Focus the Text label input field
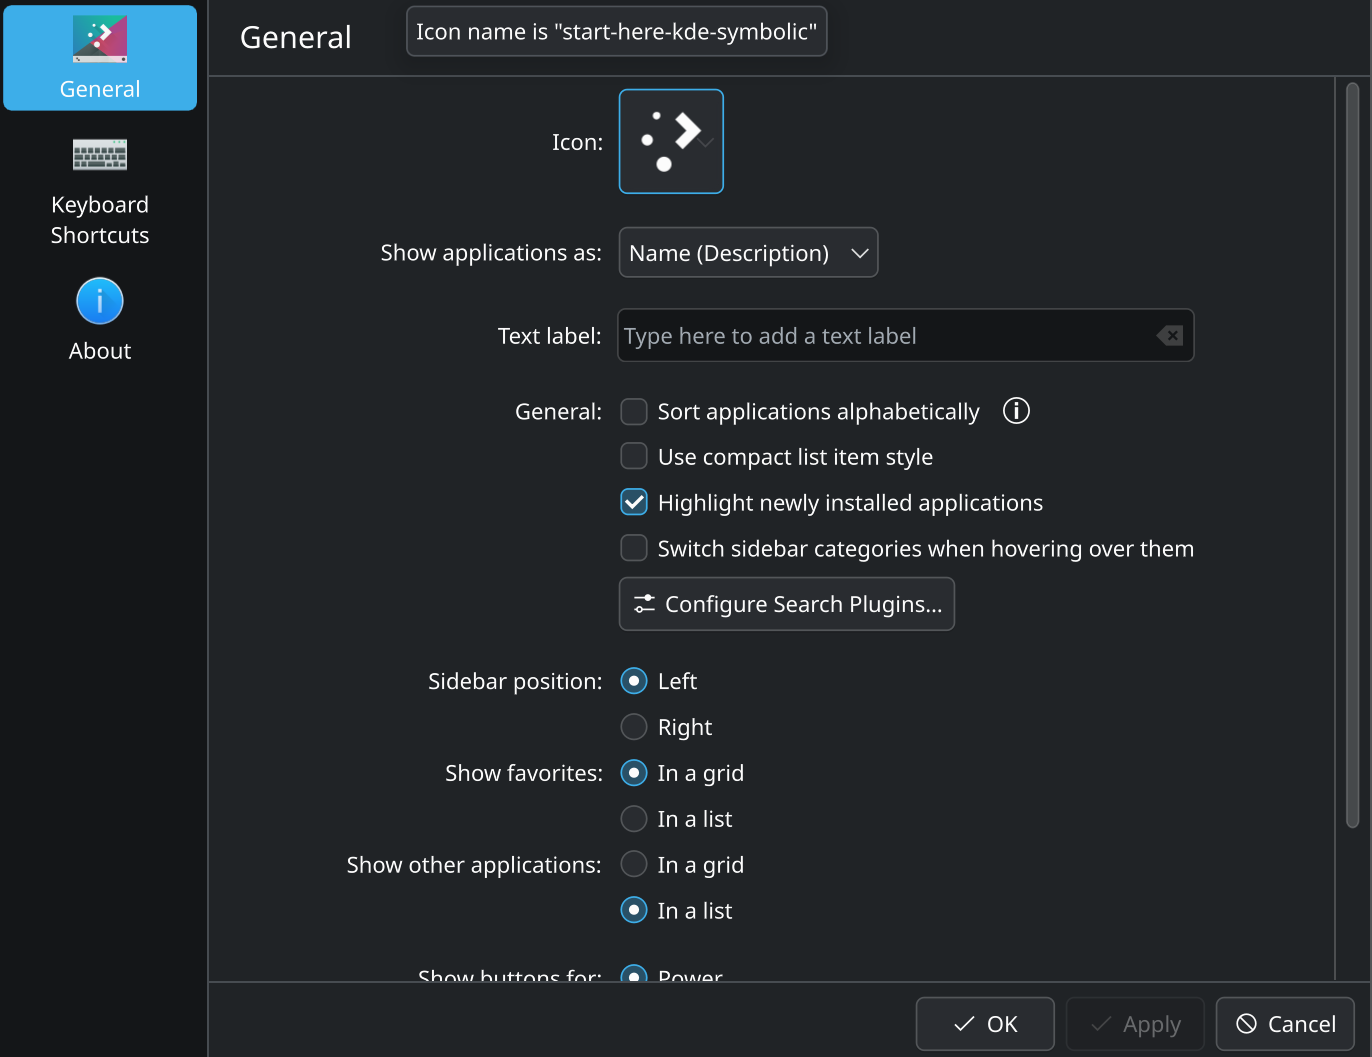The image size is (1372, 1057). coord(885,336)
